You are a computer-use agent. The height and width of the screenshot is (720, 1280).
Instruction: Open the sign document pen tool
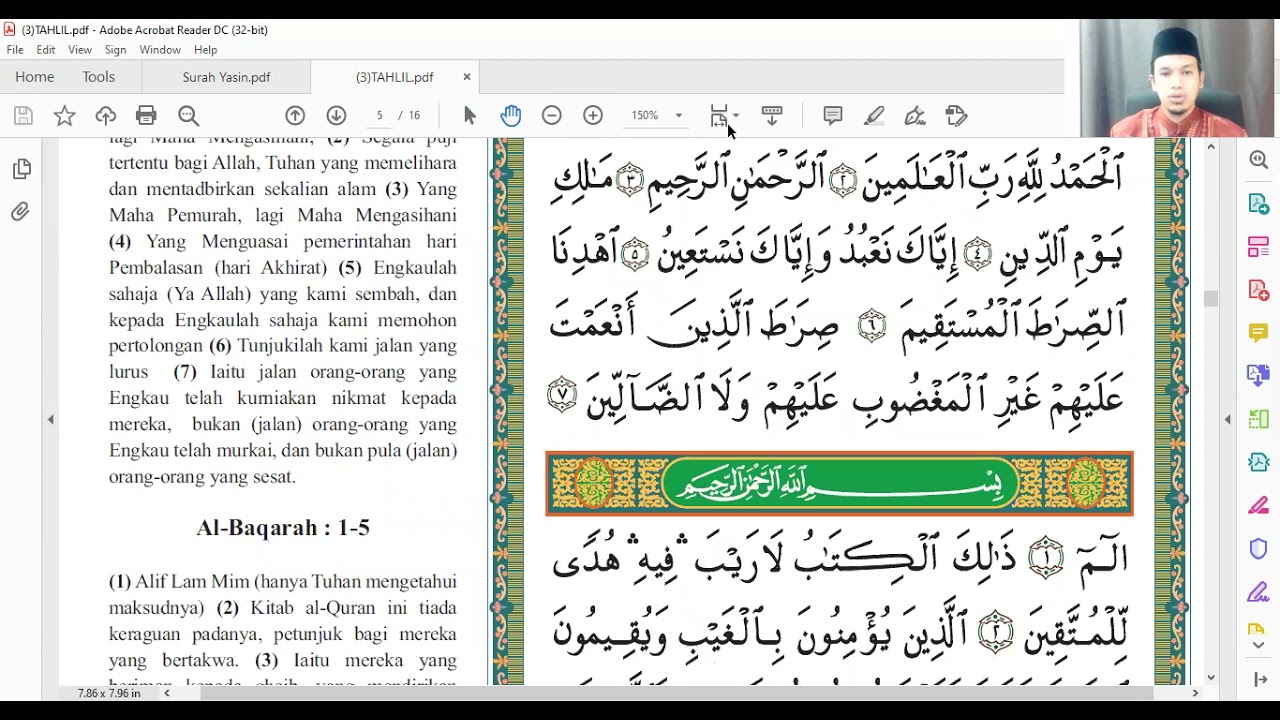click(915, 116)
